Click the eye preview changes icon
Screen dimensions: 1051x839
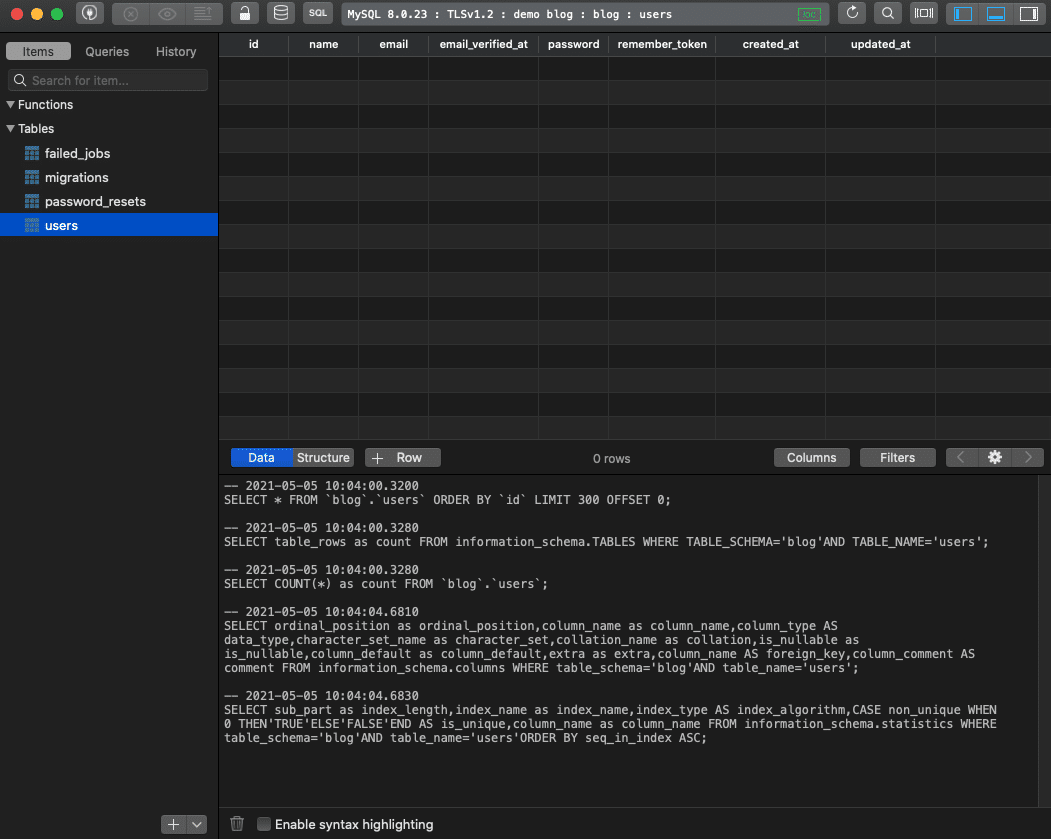click(167, 14)
